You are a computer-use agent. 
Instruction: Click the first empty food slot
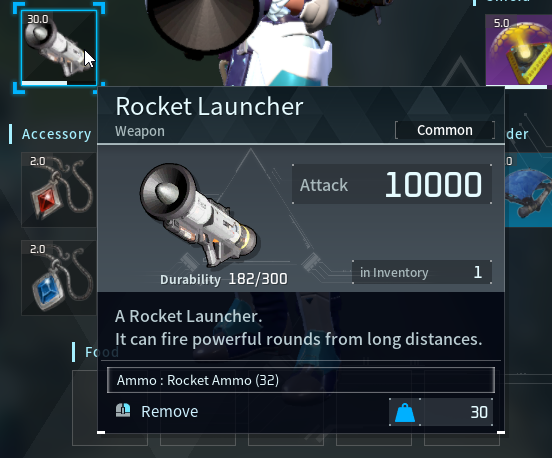pyautogui.click(x=110, y=408)
